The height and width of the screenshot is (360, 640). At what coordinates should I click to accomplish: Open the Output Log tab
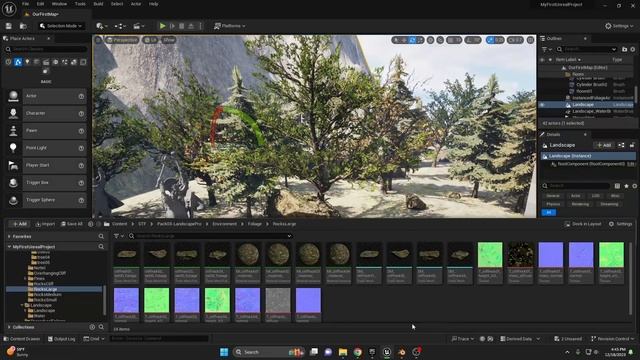click(62, 339)
